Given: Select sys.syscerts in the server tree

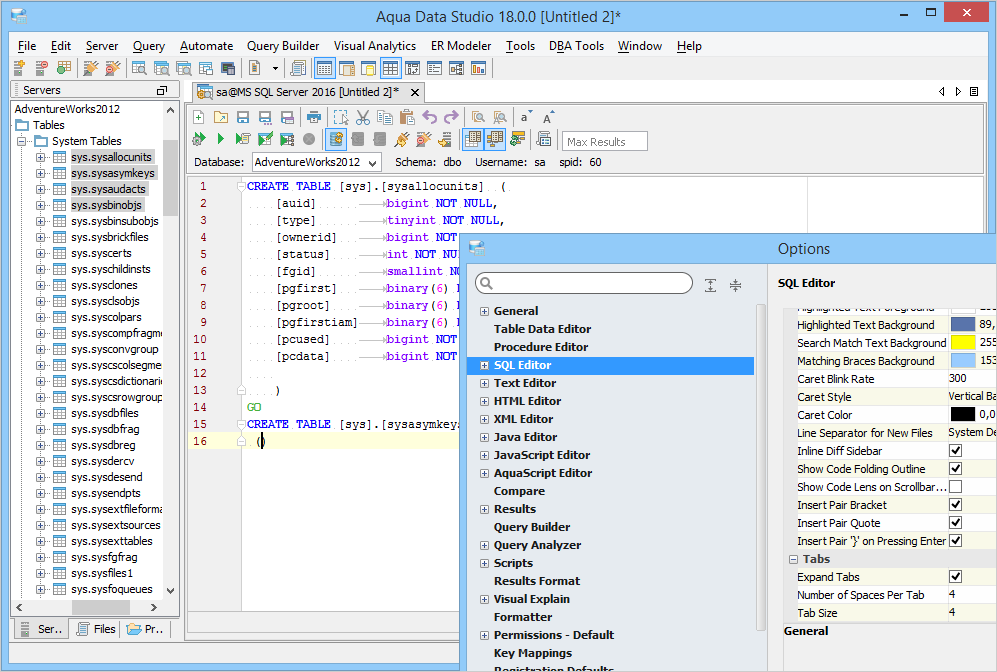Looking at the screenshot, I should click(101, 253).
